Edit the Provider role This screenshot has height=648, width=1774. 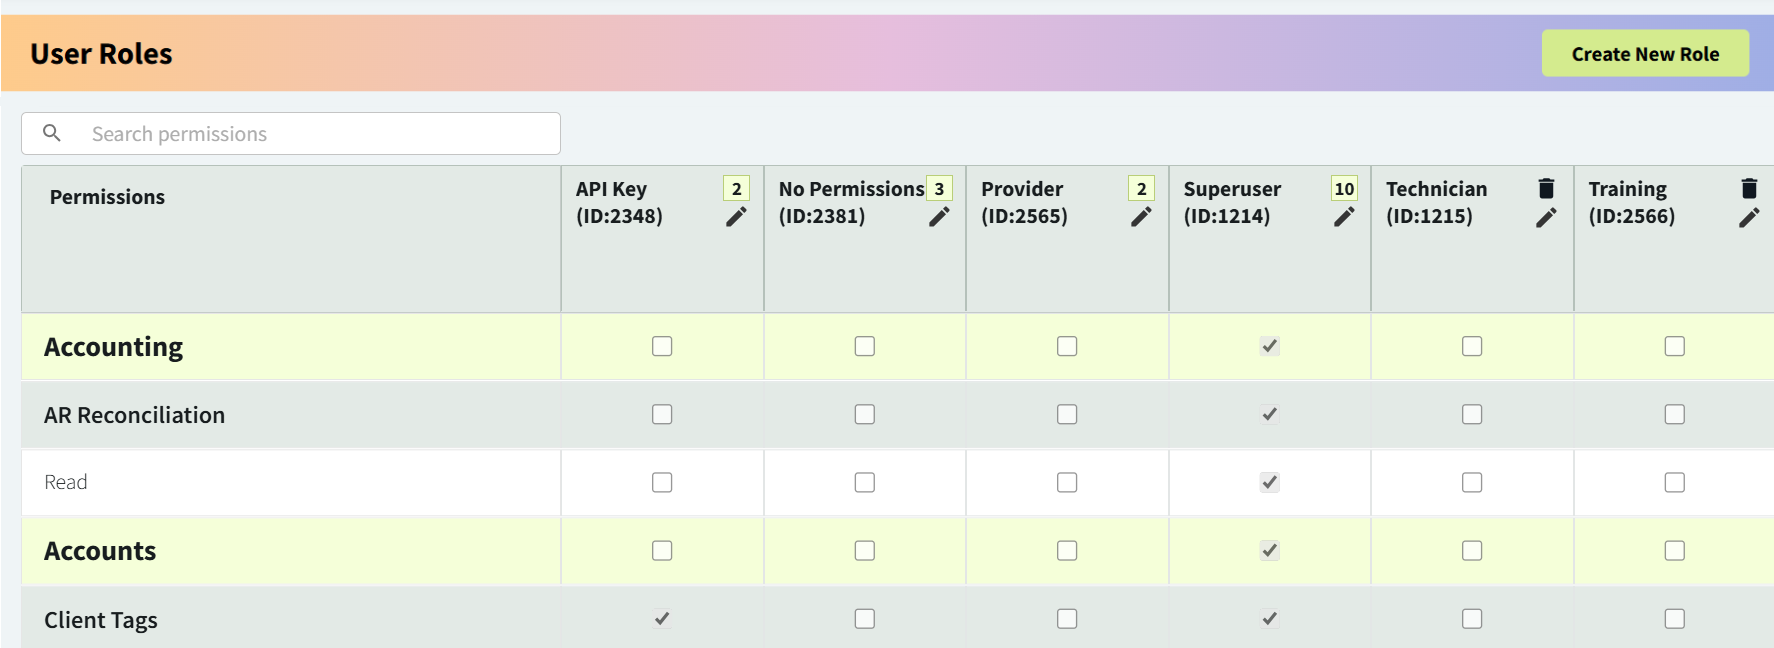(1141, 216)
